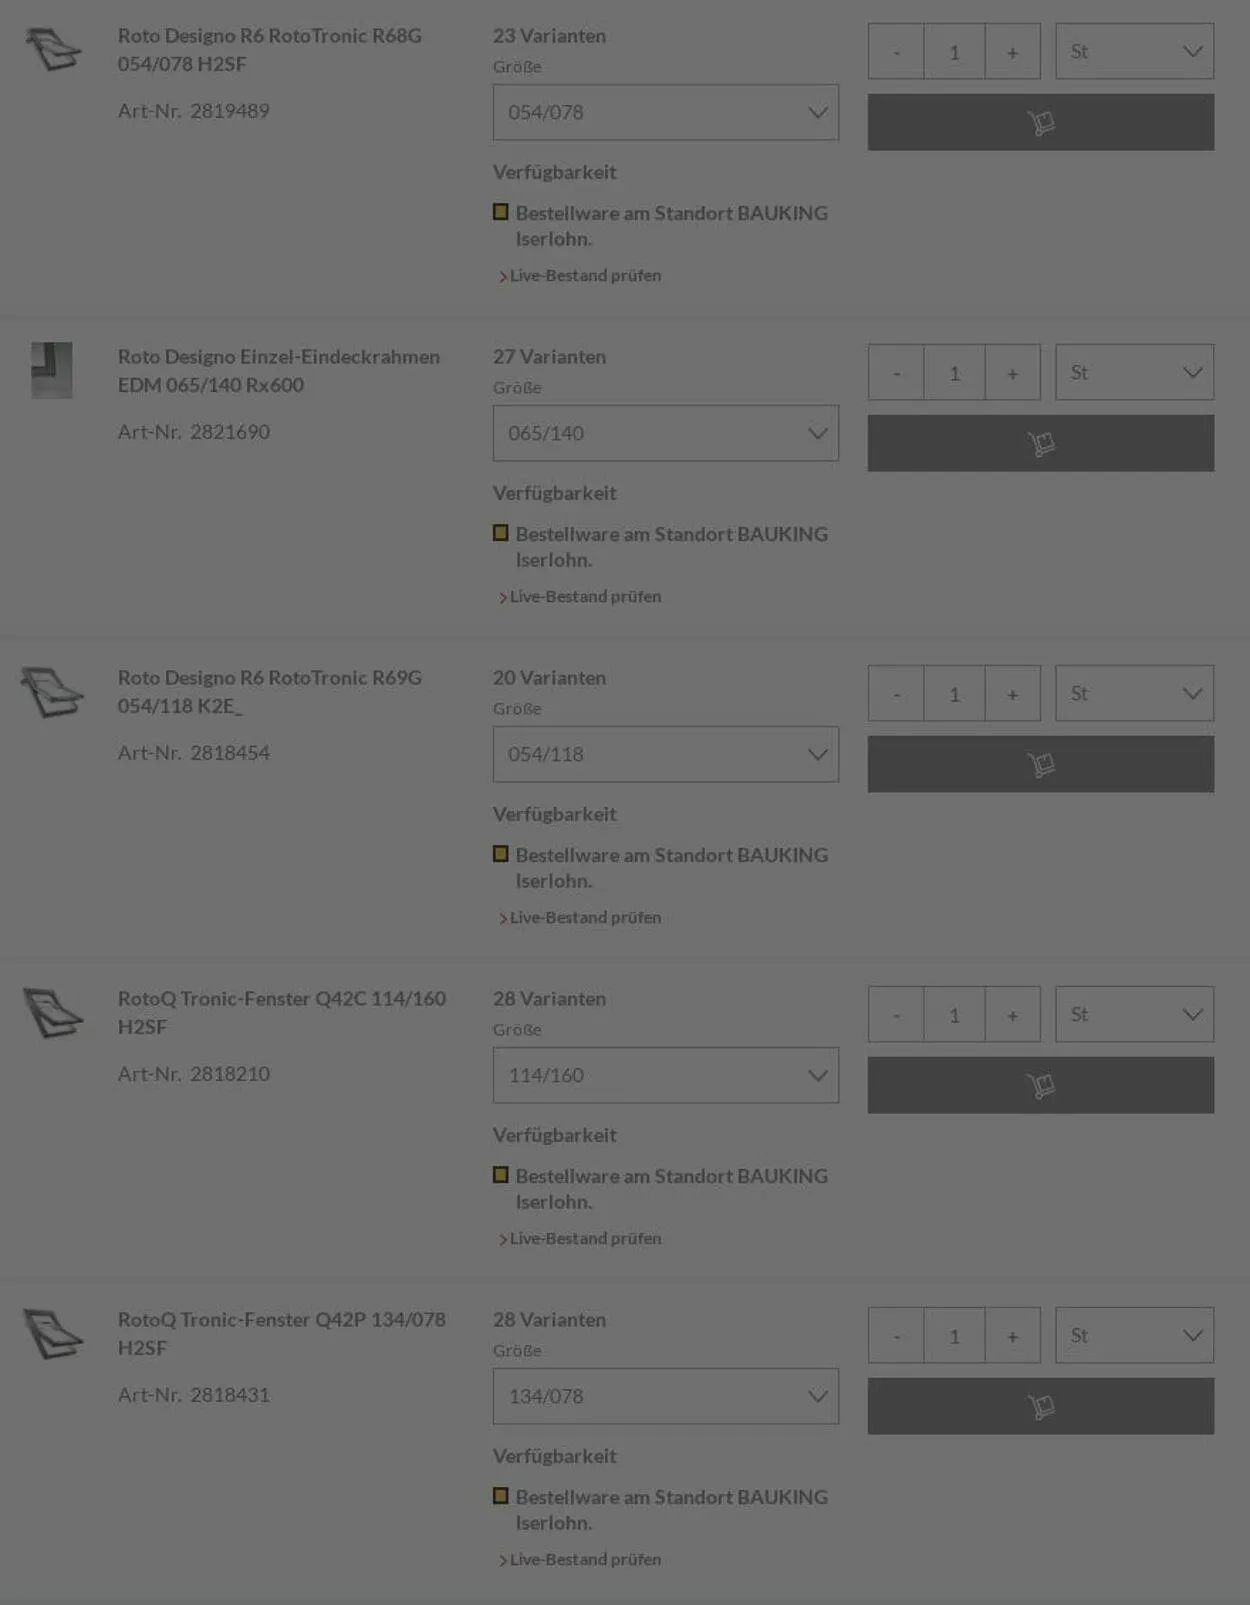The width and height of the screenshot is (1250, 1605).
Task: Increase quantity for RotoQ Q42P 134/078
Action: 1012,1336
